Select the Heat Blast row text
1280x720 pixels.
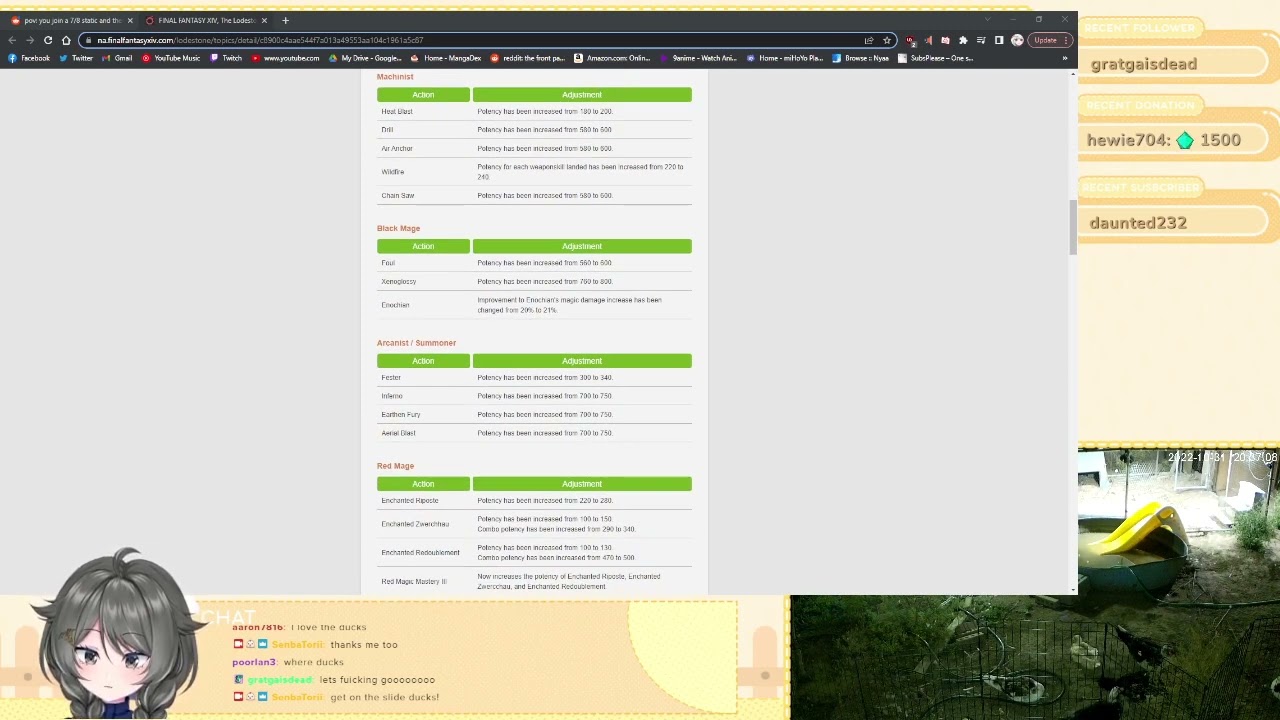(397, 112)
